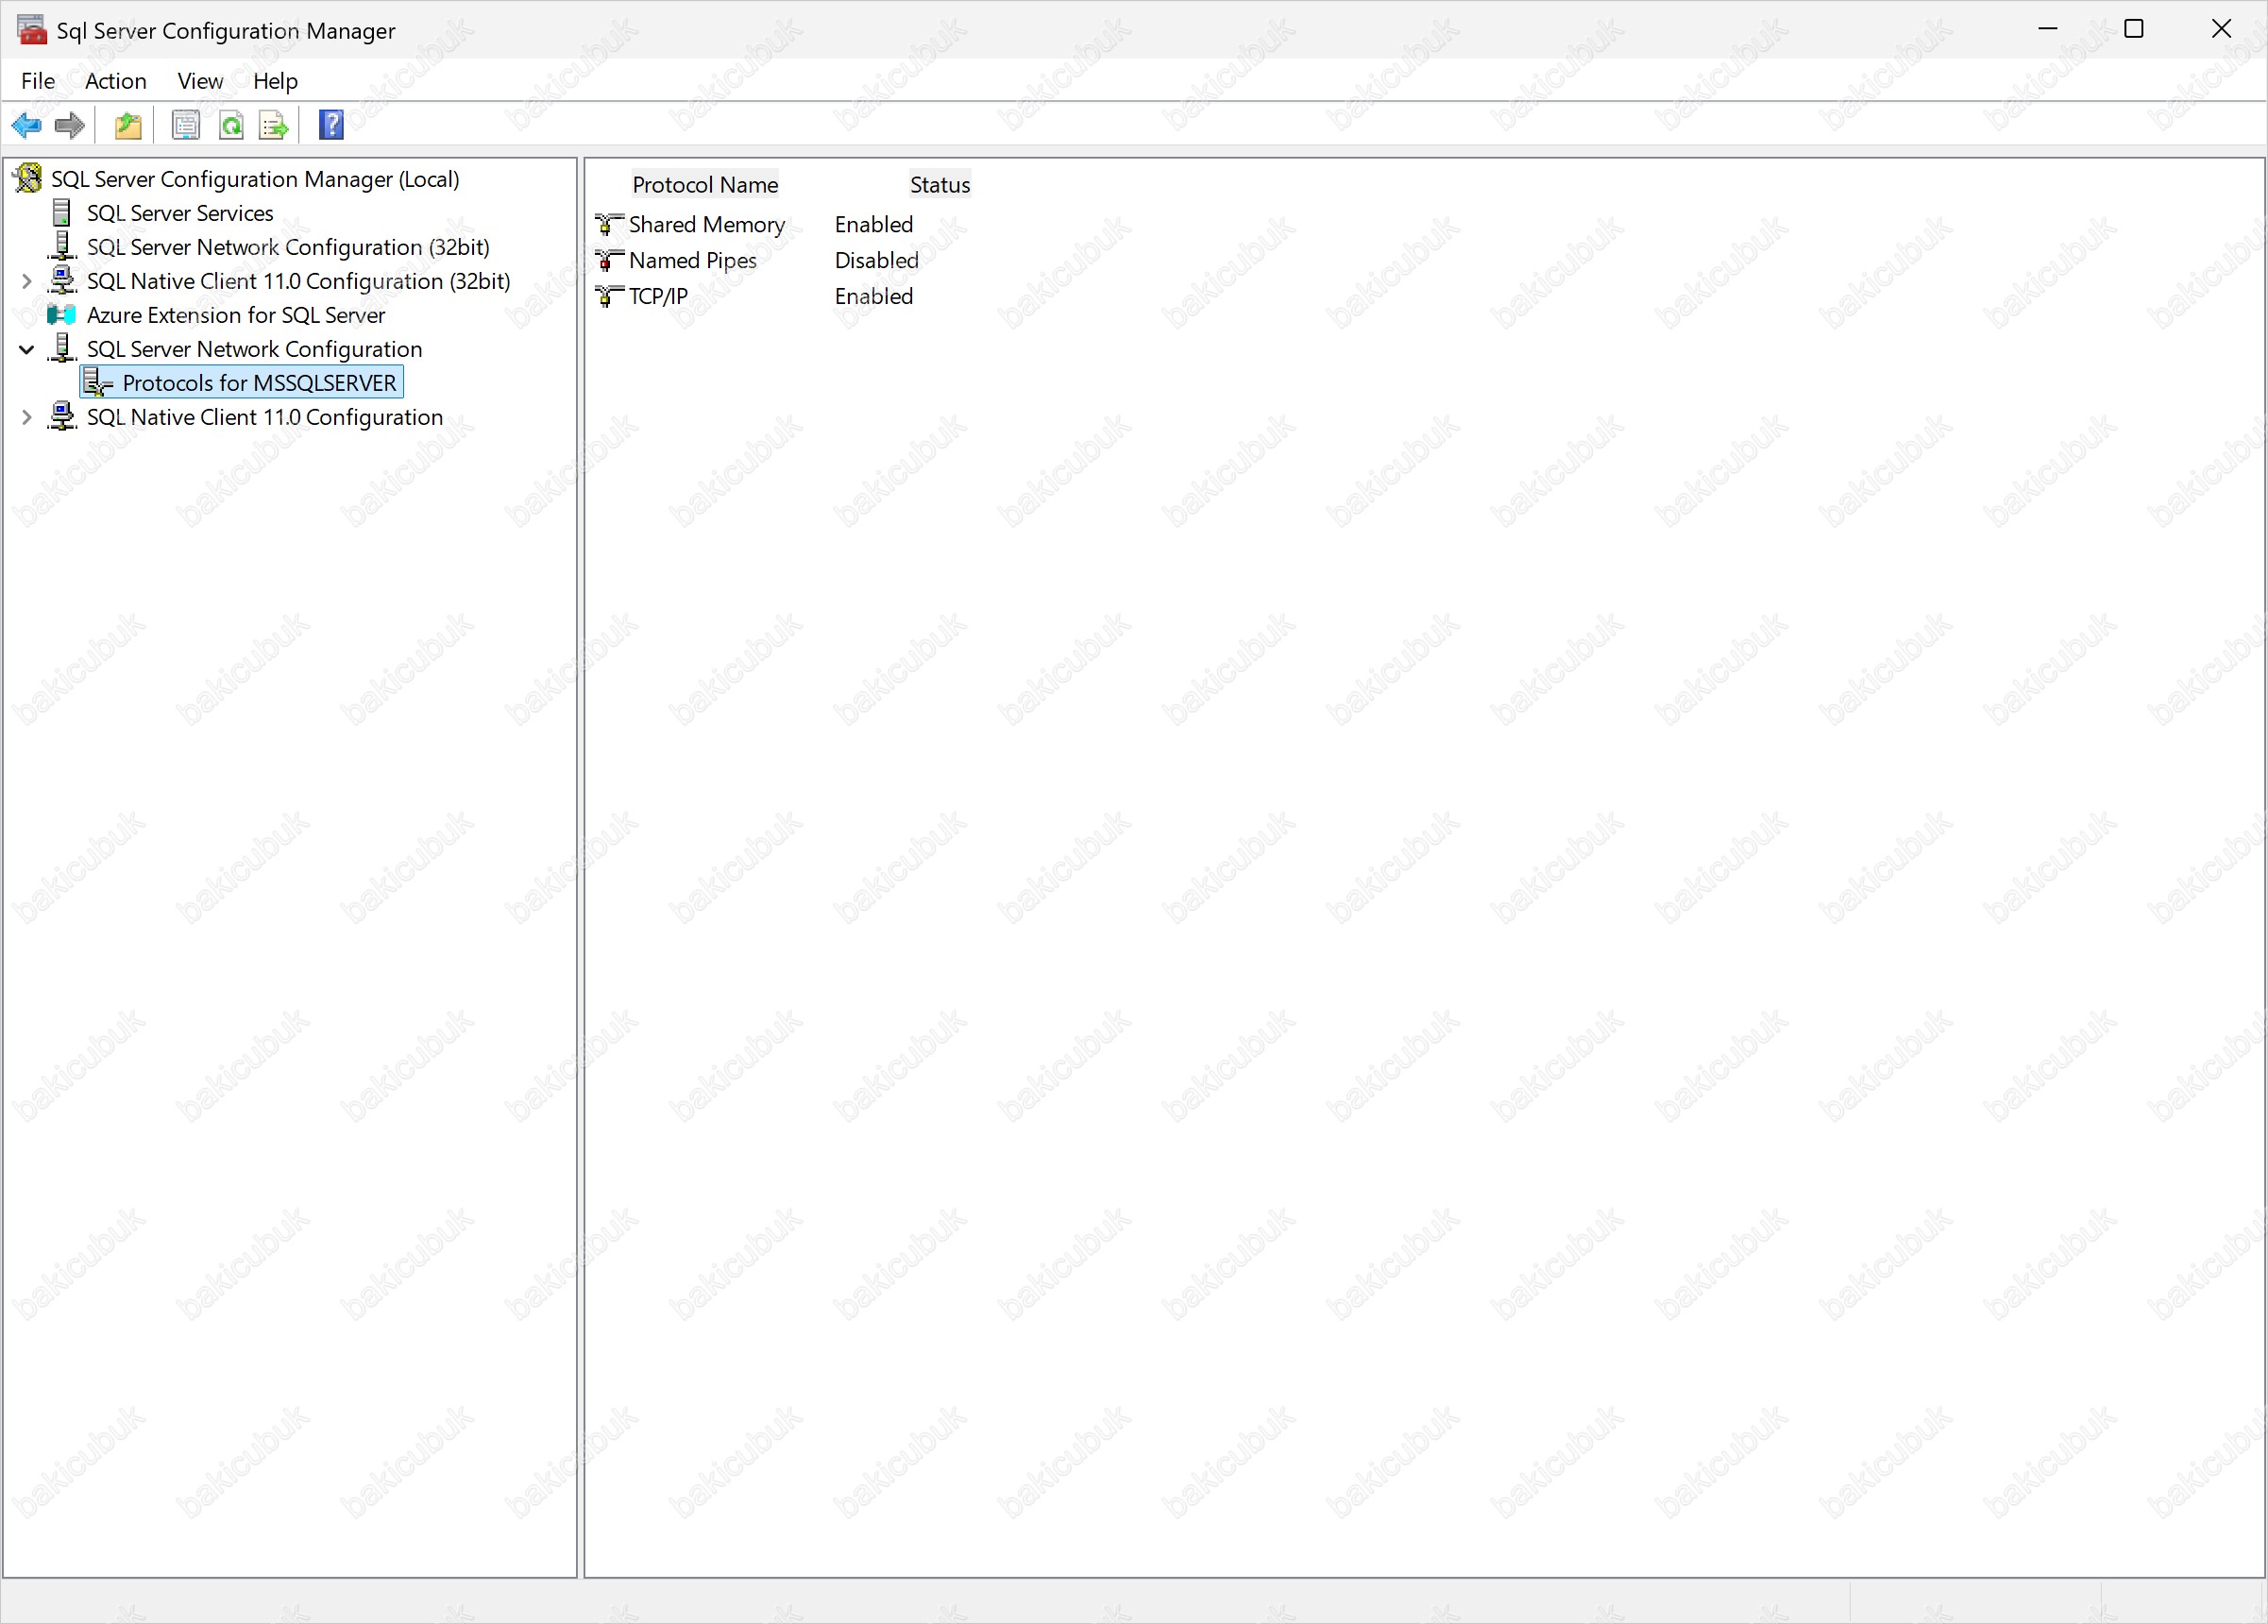Select SQL Server Services in the tree
This screenshot has width=2268, height=1624.
click(x=179, y=213)
